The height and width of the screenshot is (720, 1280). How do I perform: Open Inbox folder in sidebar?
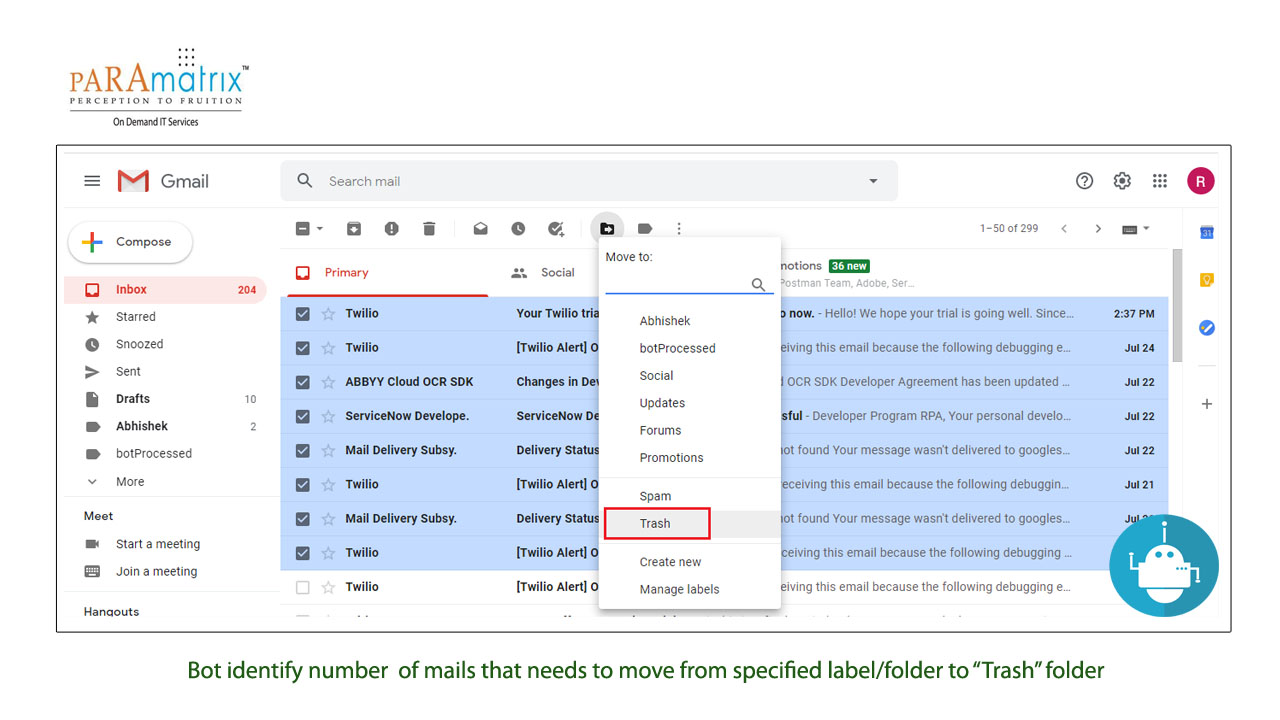165,290
